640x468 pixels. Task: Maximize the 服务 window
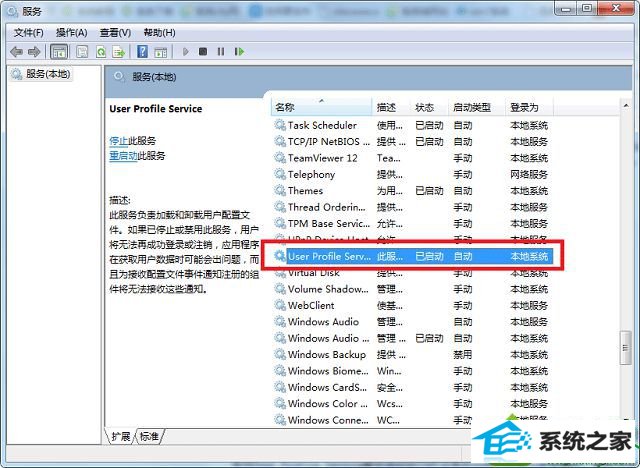[587, 9]
